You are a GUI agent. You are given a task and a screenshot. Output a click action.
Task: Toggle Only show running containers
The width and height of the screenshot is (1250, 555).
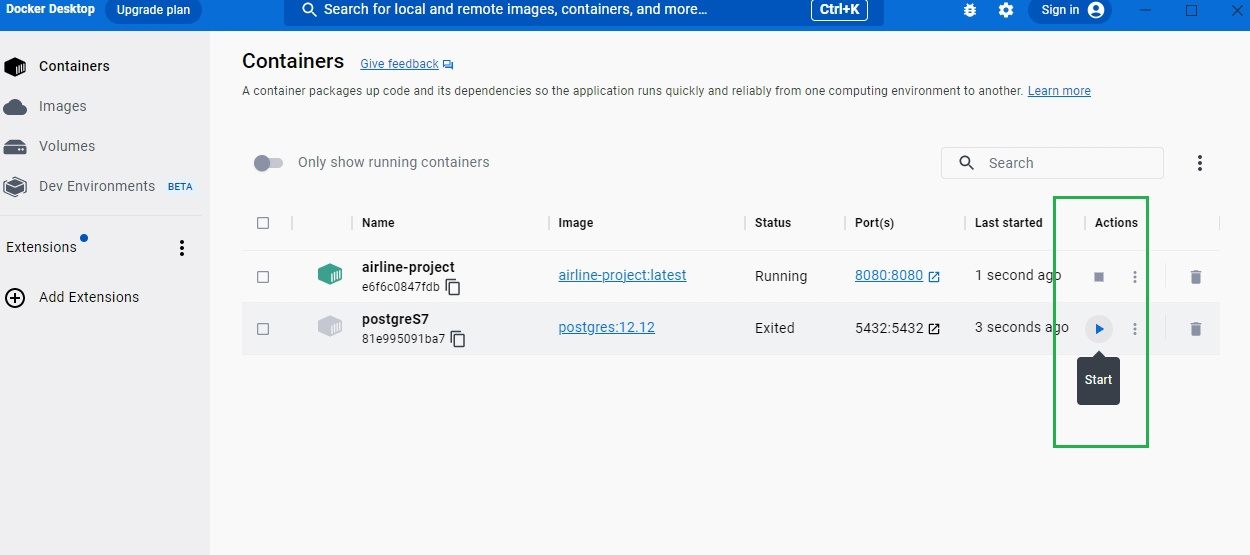tap(268, 162)
